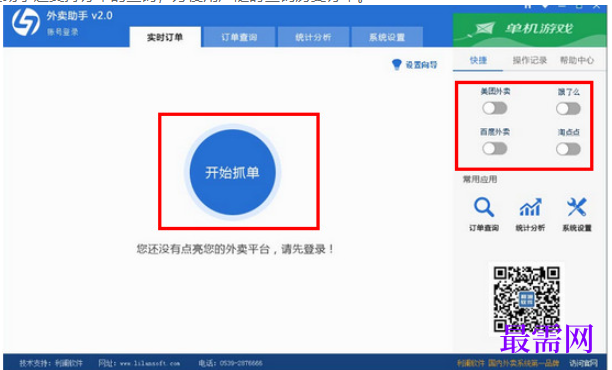Open 订单查询 magnifier shortcut icon
612x370 pixels.
(x=484, y=207)
